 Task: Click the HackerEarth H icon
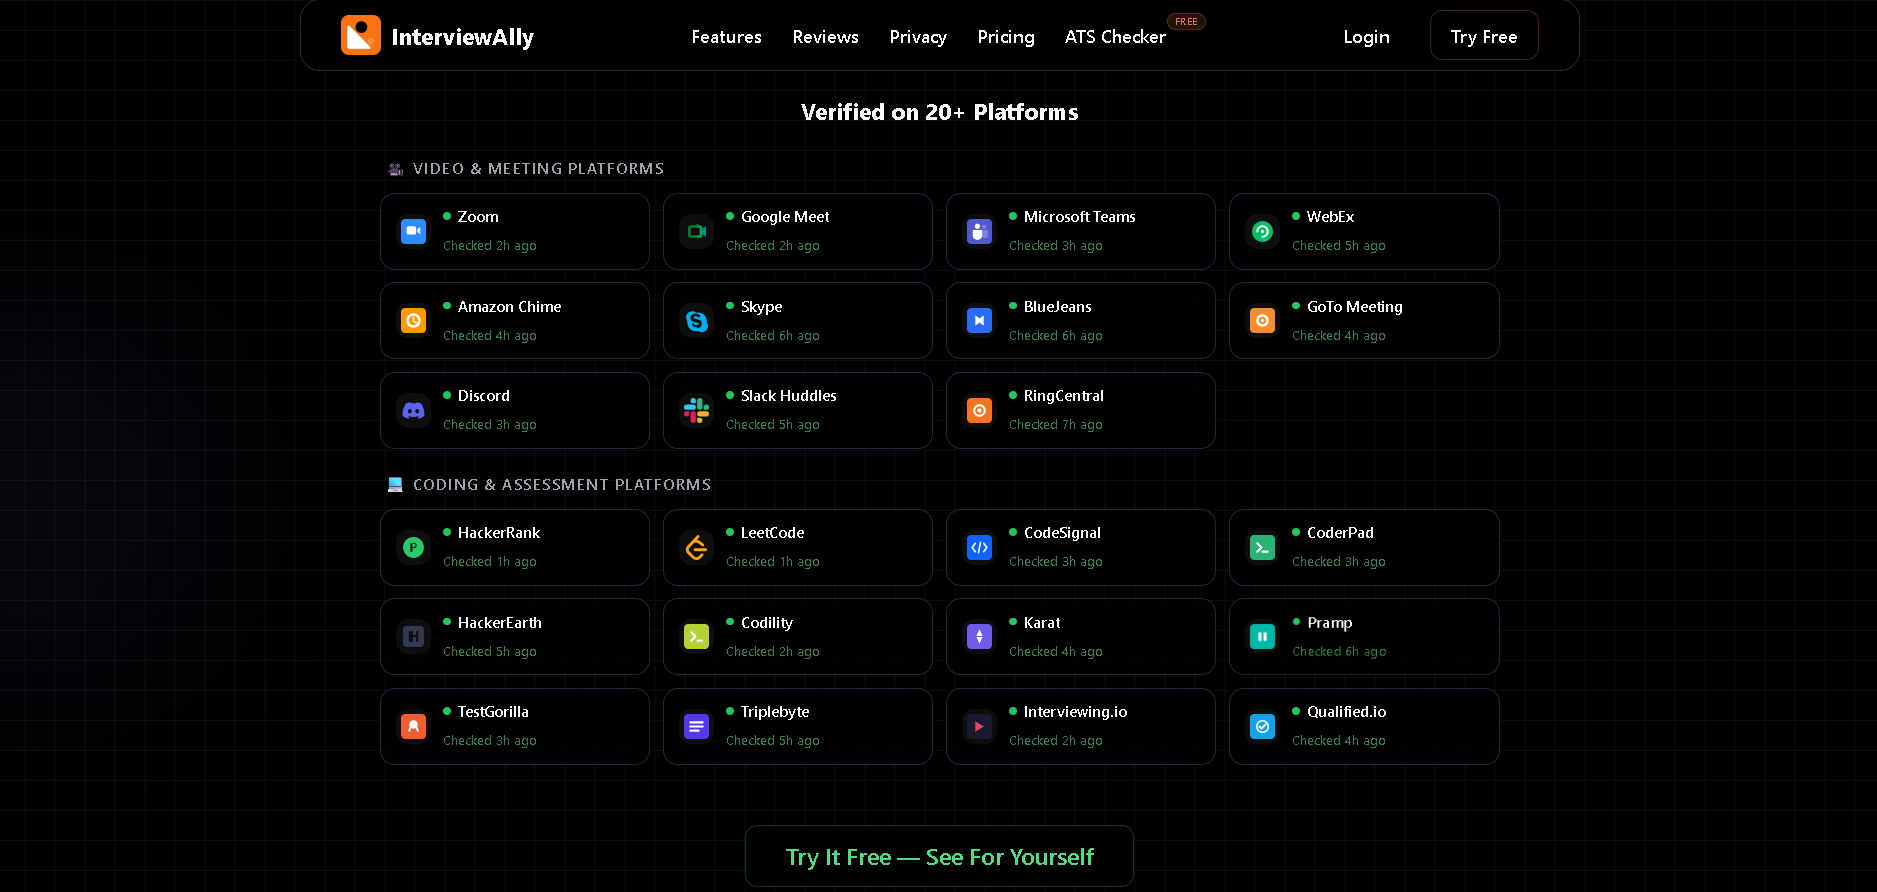coord(413,636)
